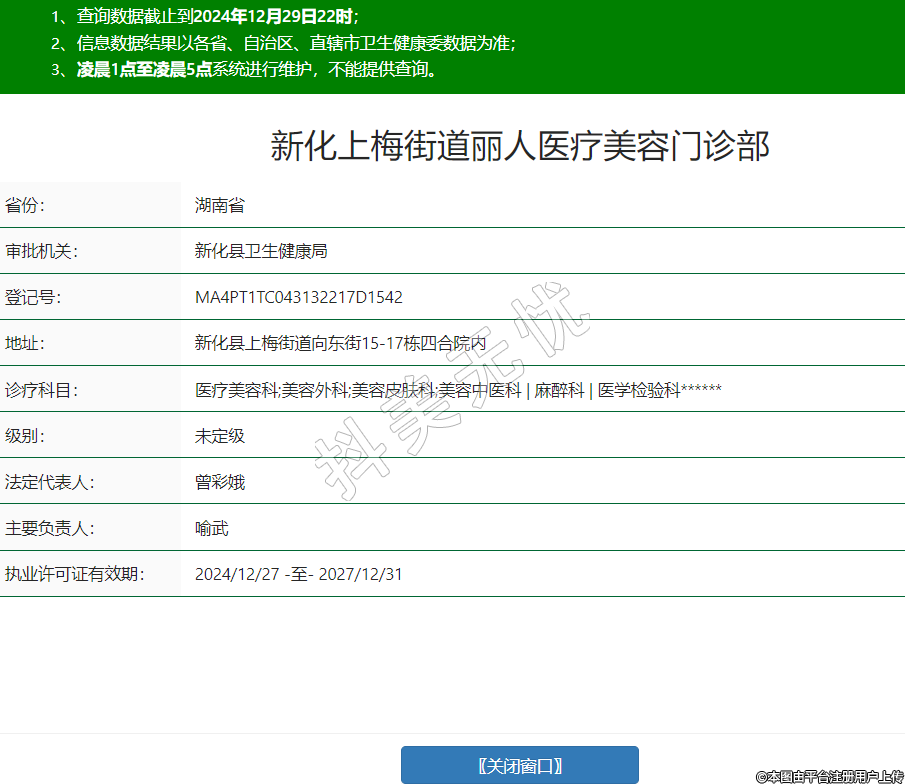Click the level value 未定级
Screen dimensions: 905x784
pyautogui.click(x=220, y=436)
